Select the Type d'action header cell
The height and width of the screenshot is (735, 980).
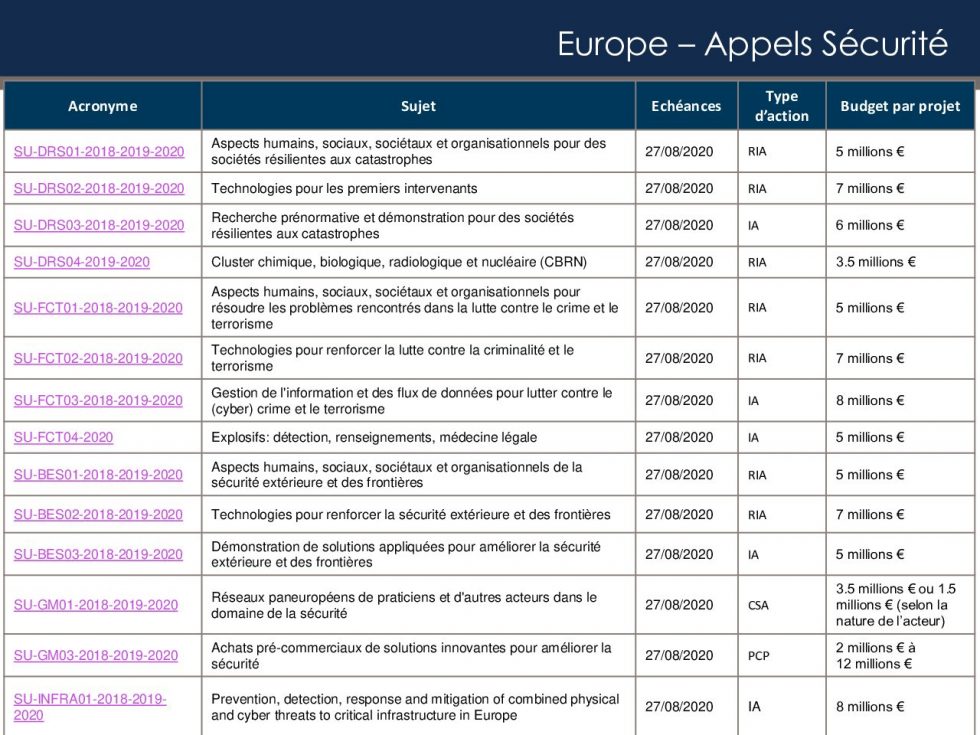(782, 106)
